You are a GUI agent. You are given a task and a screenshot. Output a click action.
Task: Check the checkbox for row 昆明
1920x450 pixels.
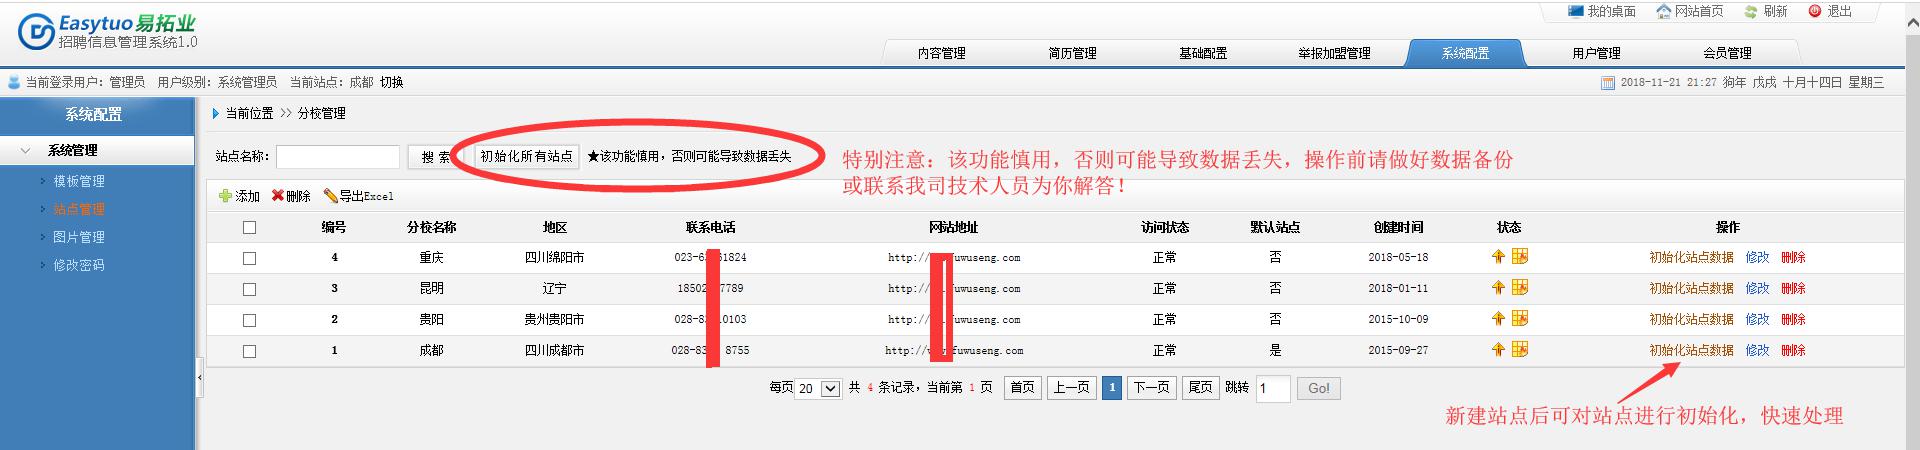(x=249, y=289)
